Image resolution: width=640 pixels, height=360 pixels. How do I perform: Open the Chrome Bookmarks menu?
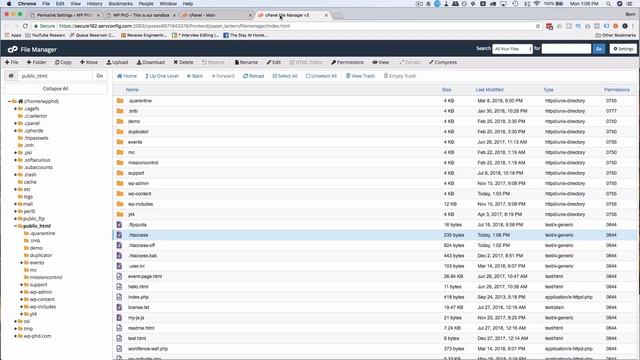pos(120,4)
